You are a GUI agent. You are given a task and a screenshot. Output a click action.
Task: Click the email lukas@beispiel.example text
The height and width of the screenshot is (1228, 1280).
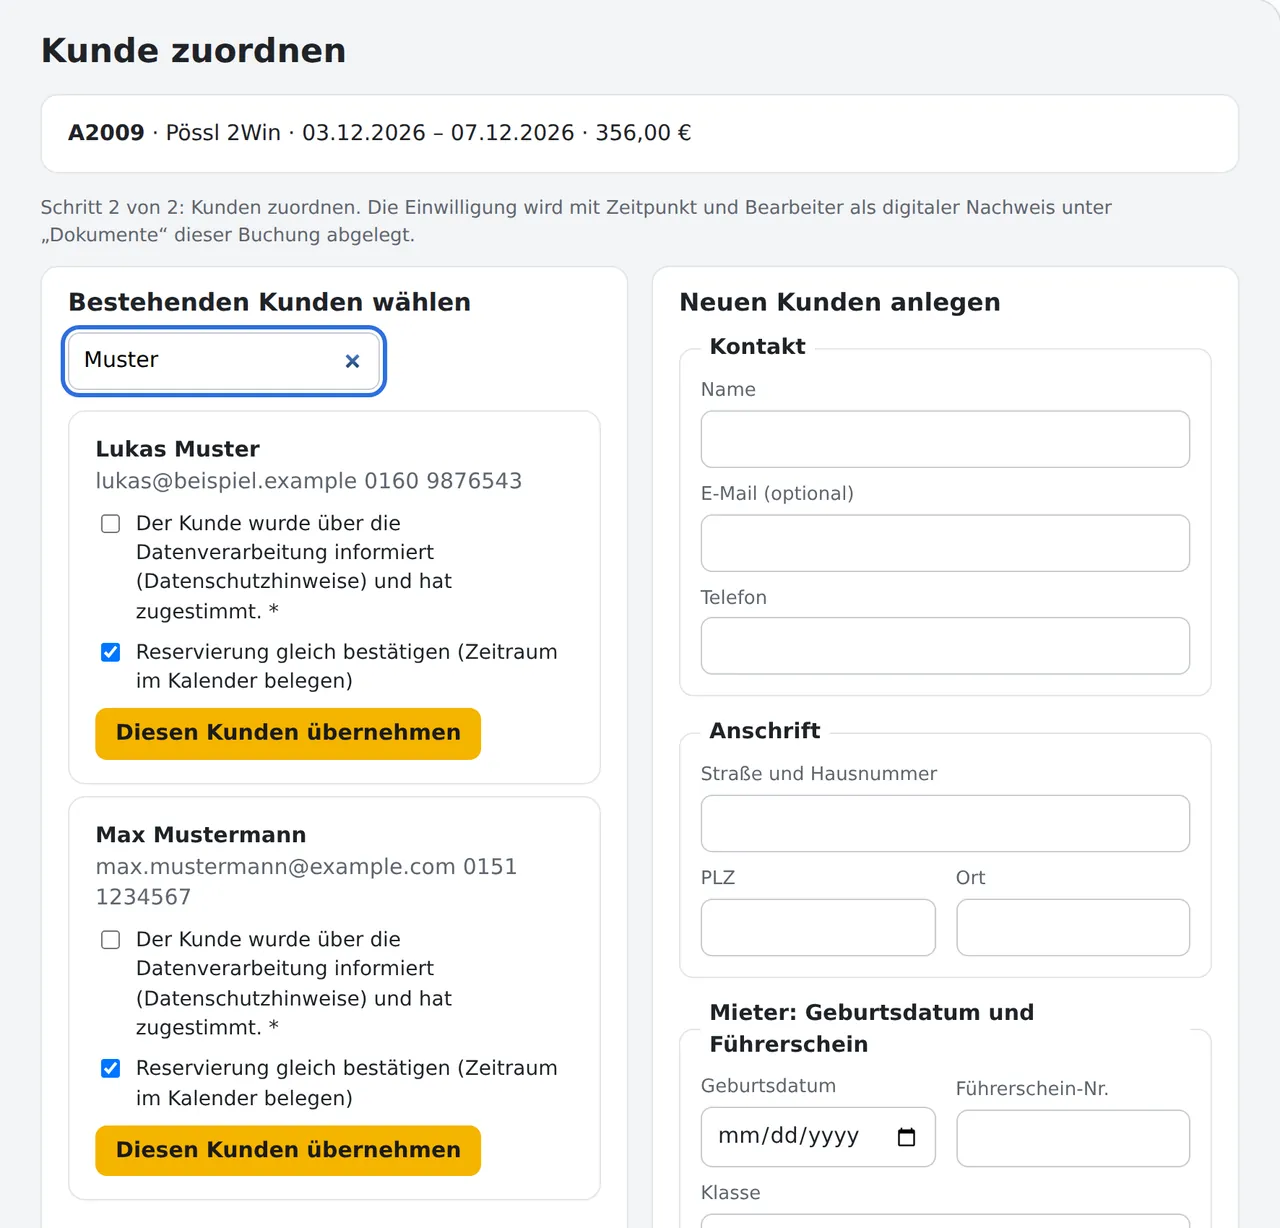226,481
